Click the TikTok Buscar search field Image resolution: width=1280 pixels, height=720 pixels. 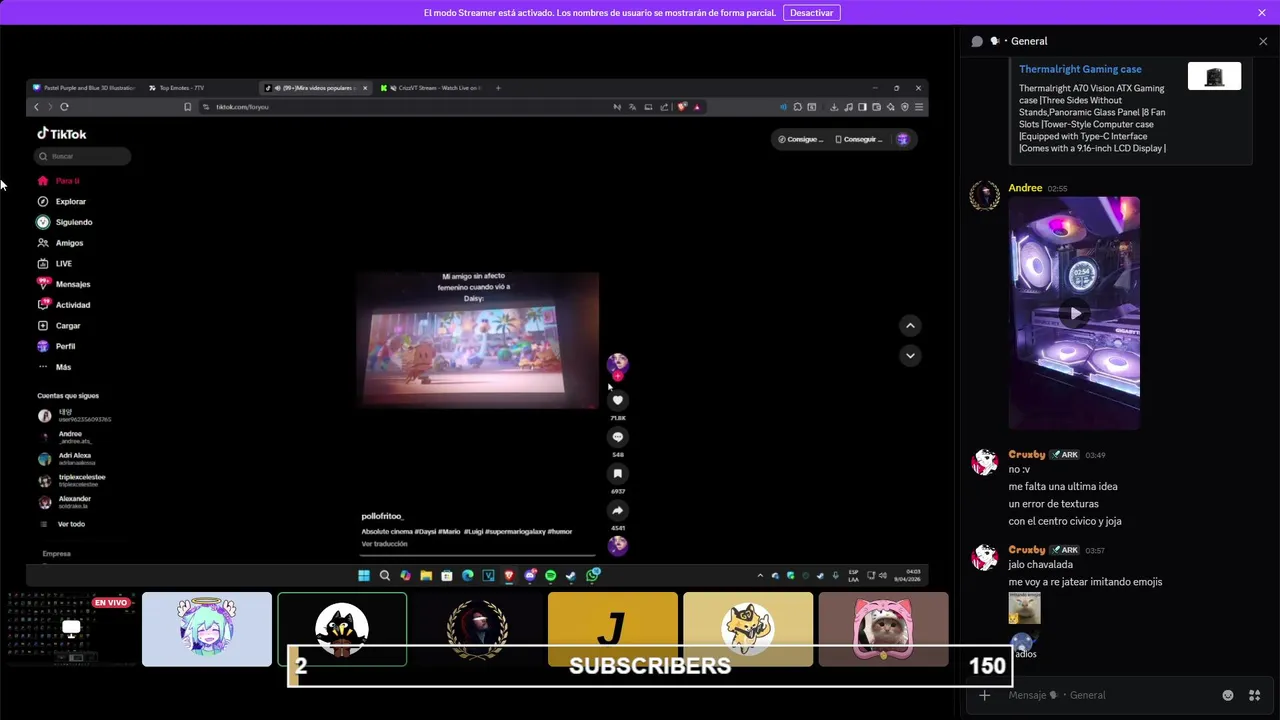point(82,156)
